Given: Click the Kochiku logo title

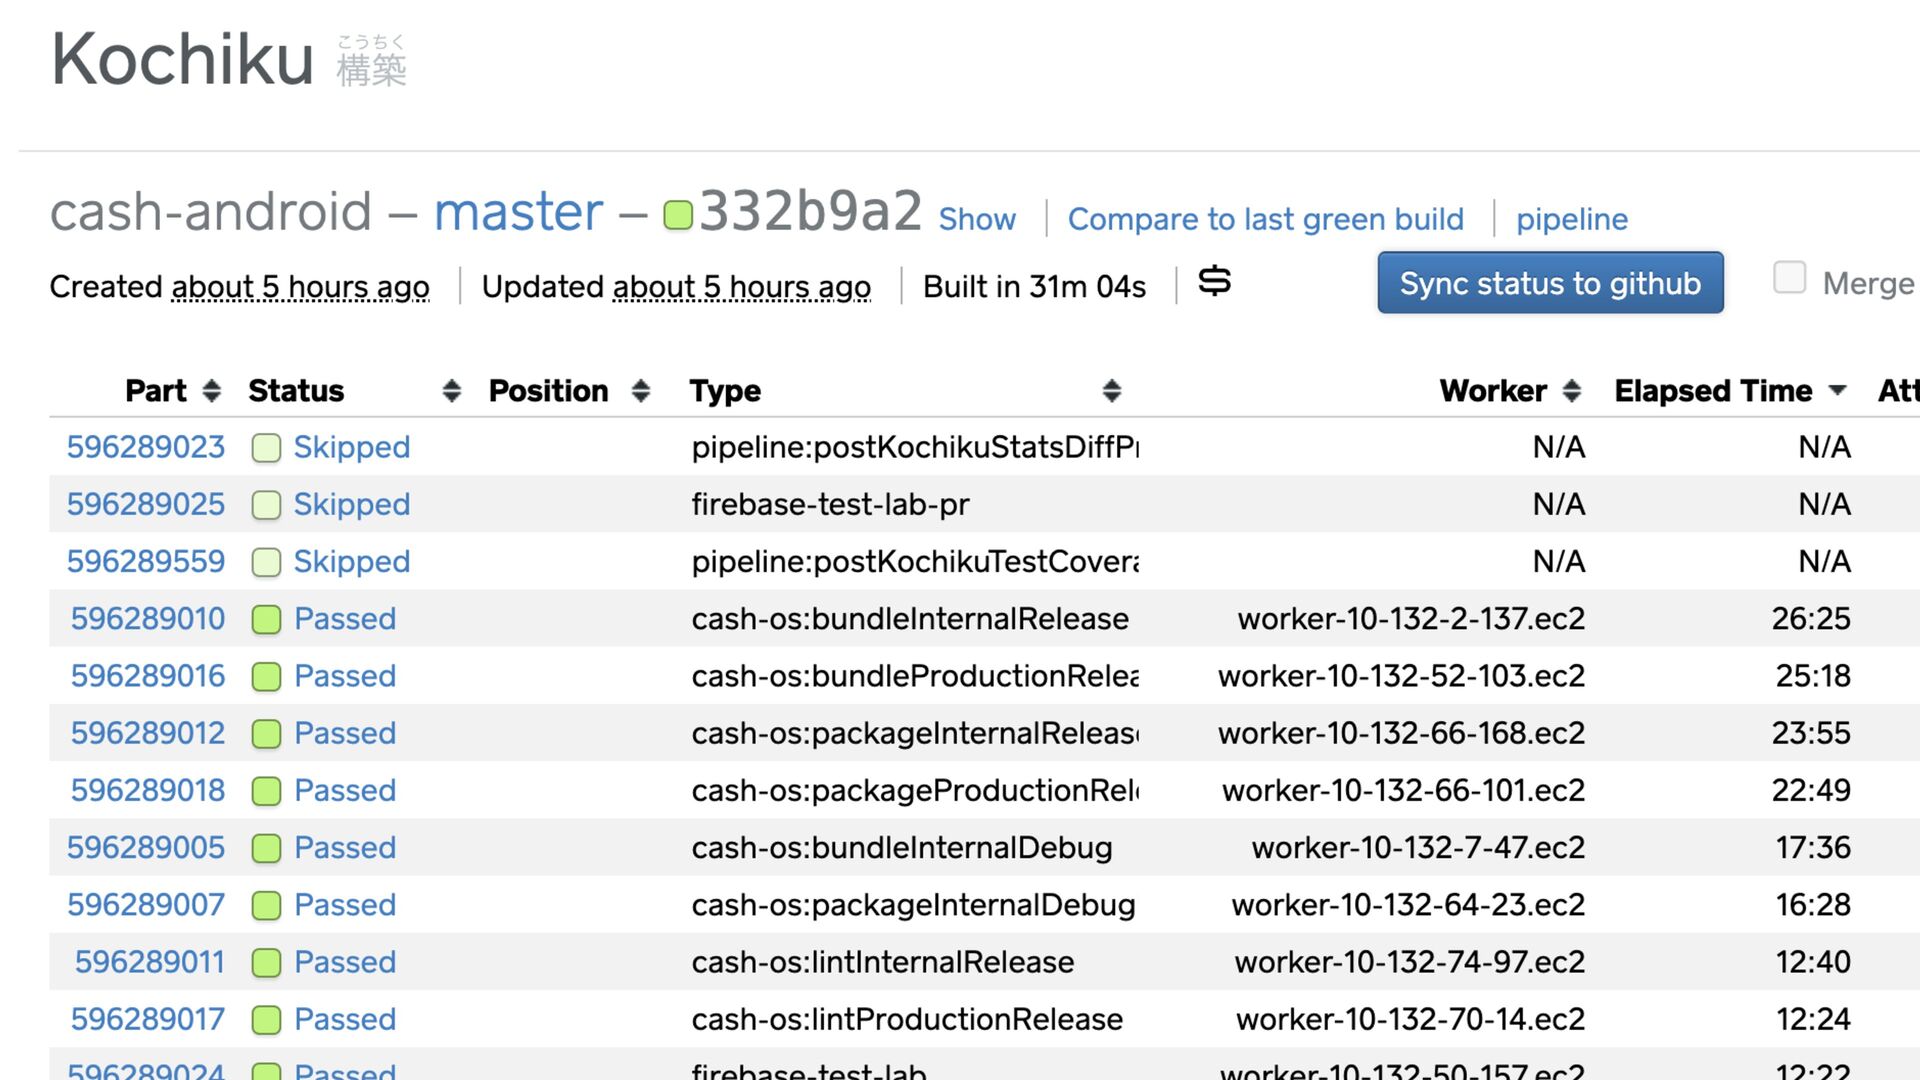Looking at the screenshot, I should [x=183, y=60].
